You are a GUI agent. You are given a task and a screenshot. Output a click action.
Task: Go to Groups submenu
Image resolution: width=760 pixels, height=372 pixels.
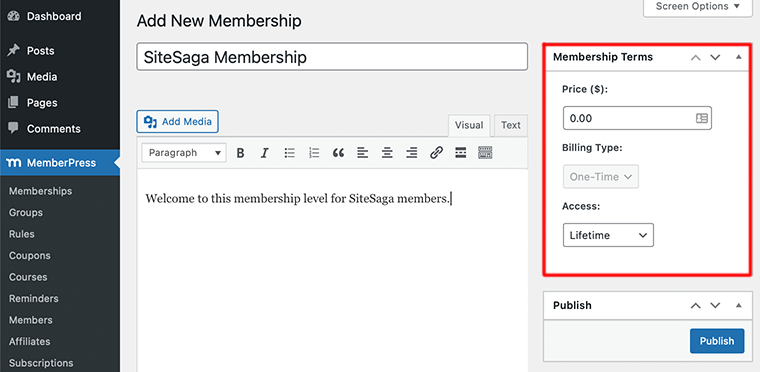(x=26, y=212)
